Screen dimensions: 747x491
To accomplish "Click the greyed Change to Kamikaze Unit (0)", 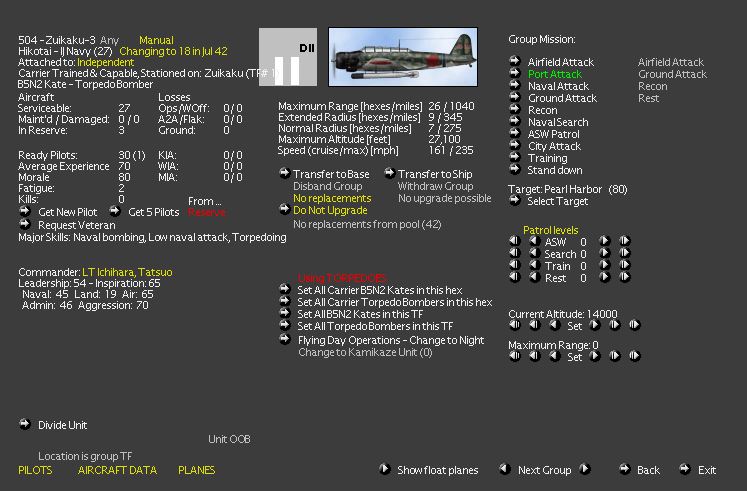I will [x=365, y=352].
